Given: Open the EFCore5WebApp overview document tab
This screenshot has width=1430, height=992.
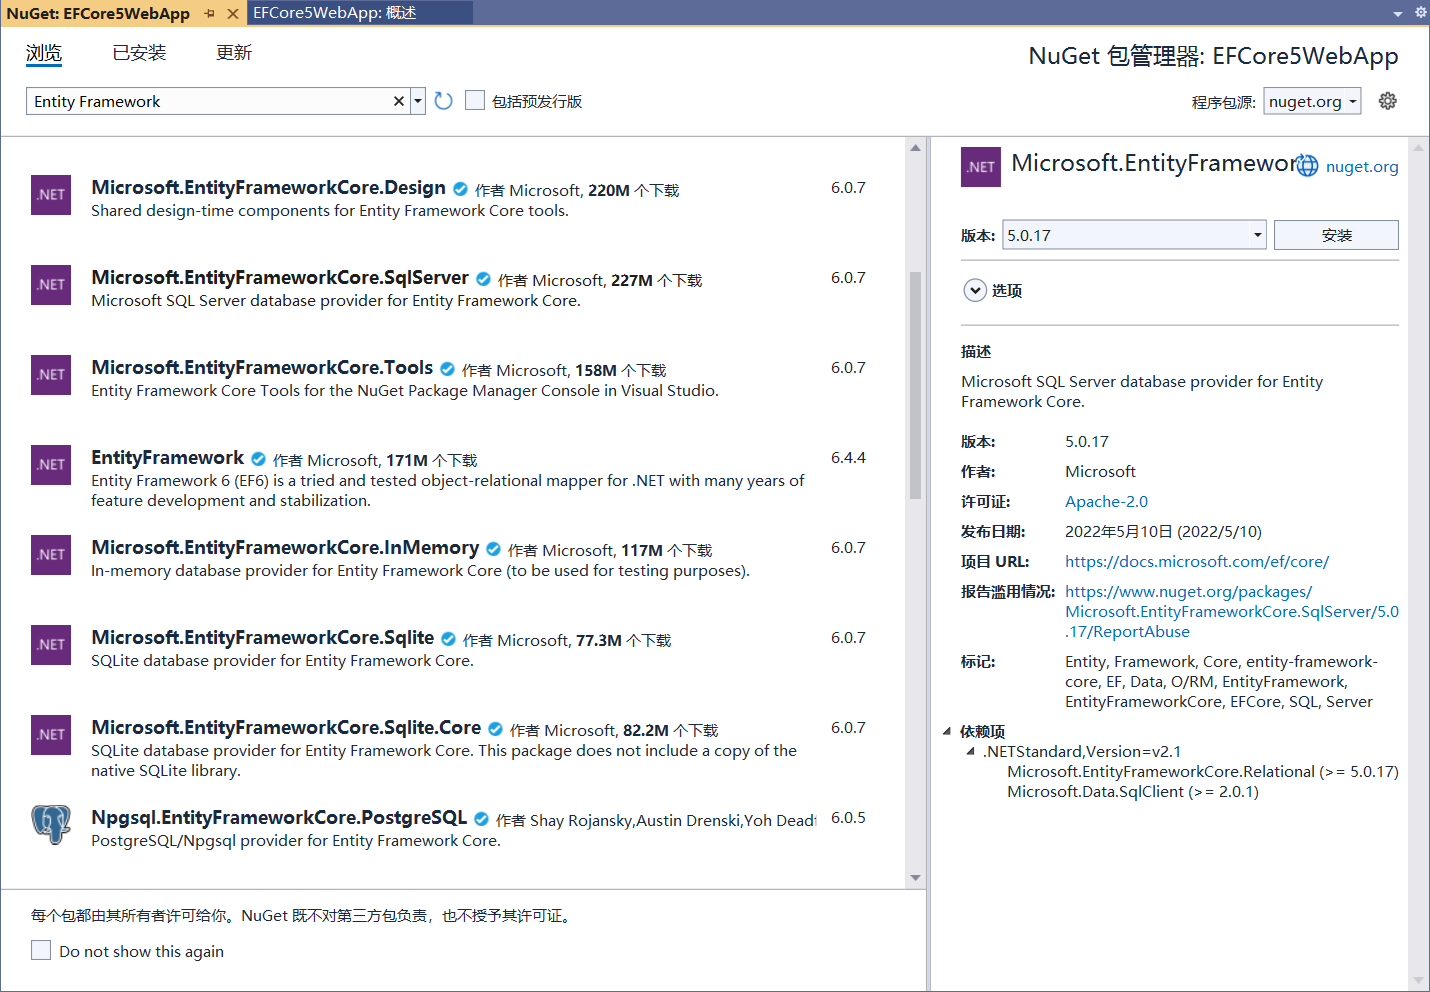Looking at the screenshot, I should pos(360,13).
